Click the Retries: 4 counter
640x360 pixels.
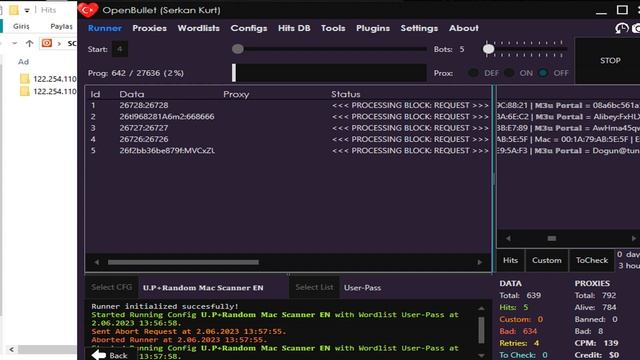point(519,343)
